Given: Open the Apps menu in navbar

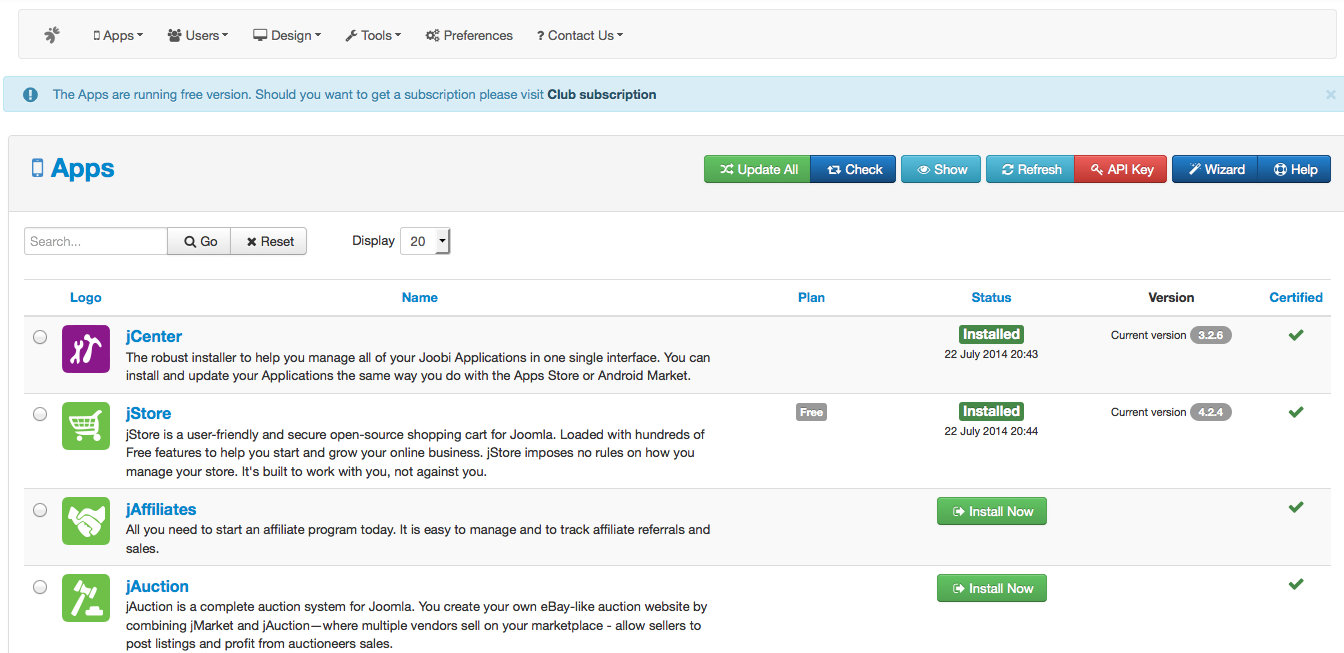Looking at the screenshot, I should 118,35.
